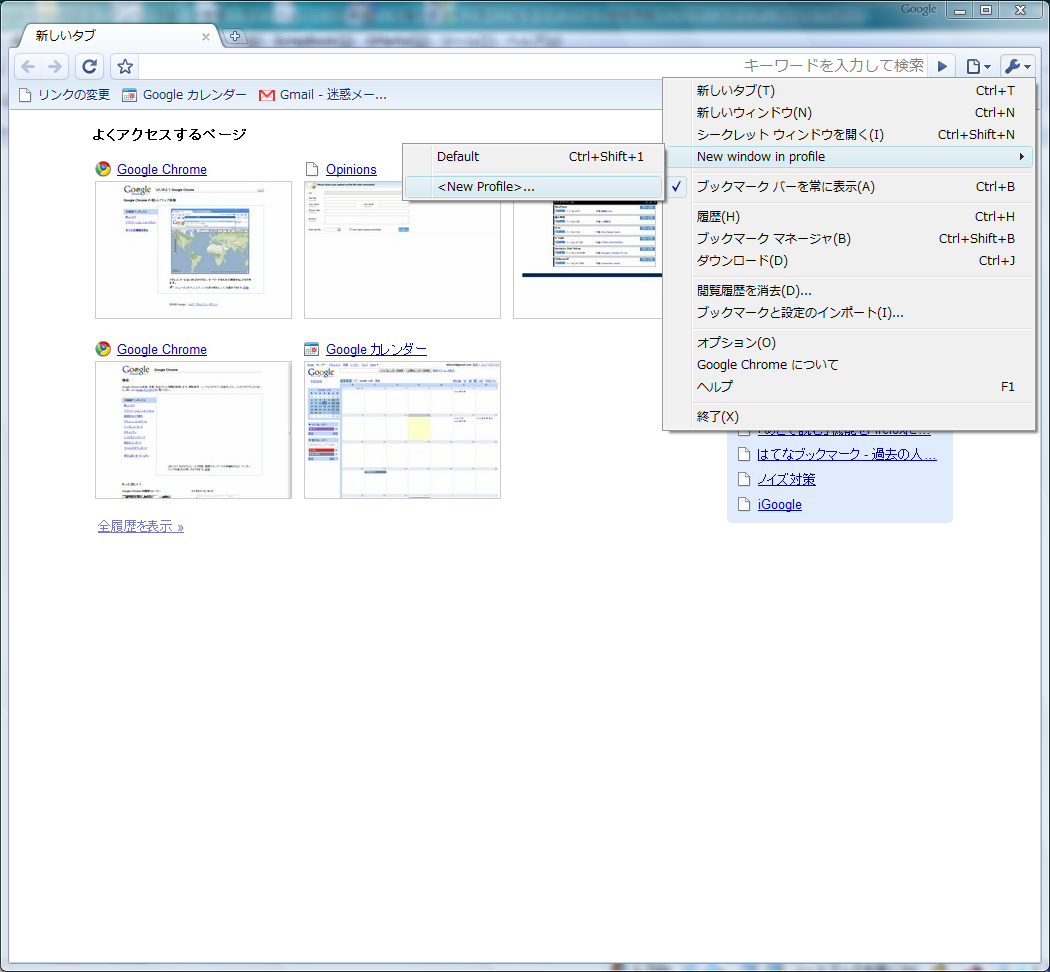Open first Google Chrome page link
The height and width of the screenshot is (972, 1050).
pyautogui.click(x=162, y=169)
